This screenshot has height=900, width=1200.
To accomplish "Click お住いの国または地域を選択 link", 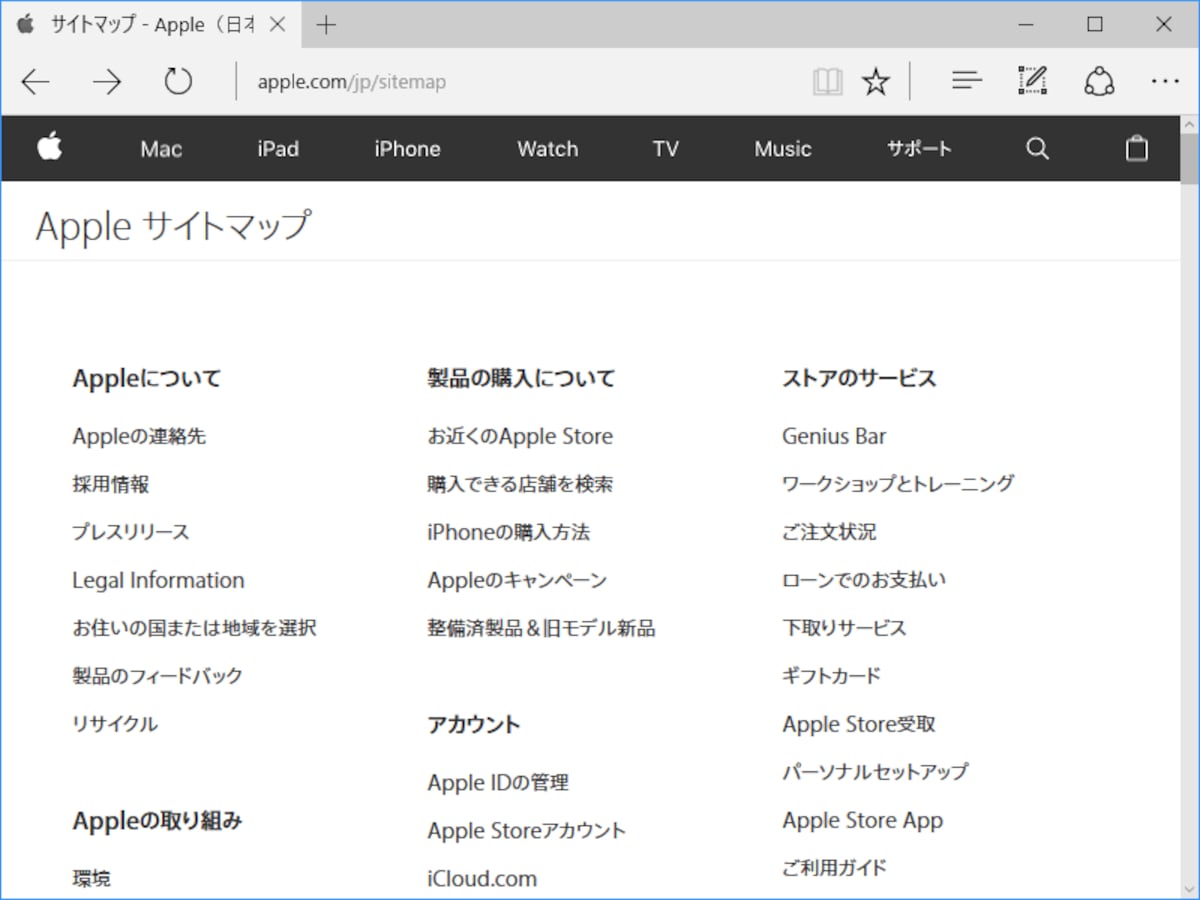I will coord(194,628).
